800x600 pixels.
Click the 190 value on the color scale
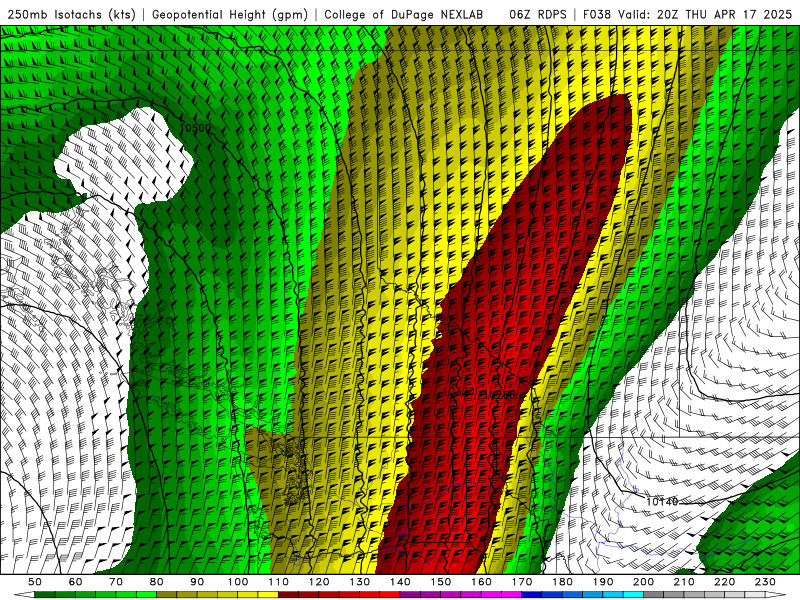pyautogui.click(x=603, y=582)
